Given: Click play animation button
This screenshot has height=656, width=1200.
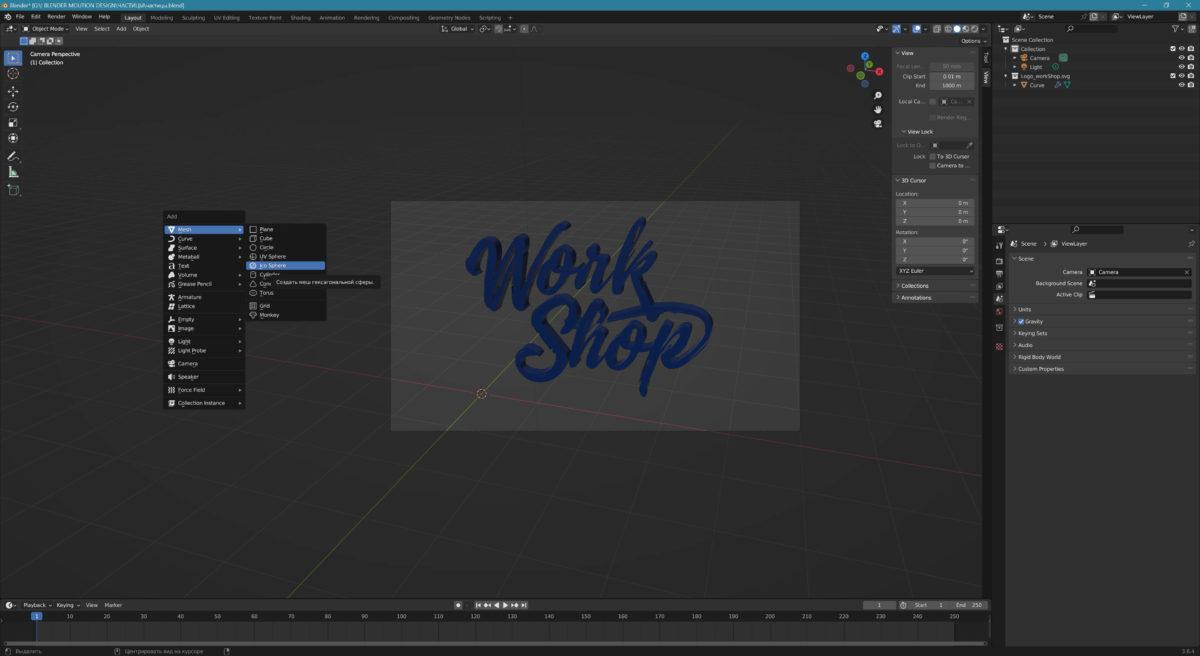Looking at the screenshot, I should (504, 605).
